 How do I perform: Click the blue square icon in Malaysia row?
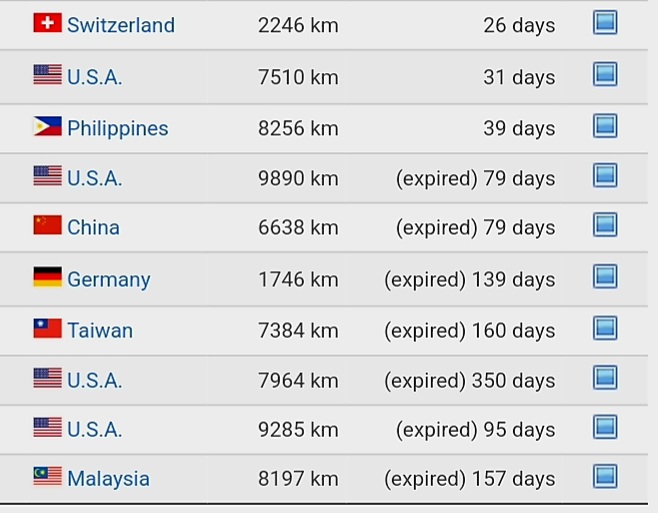pyautogui.click(x=605, y=476)
